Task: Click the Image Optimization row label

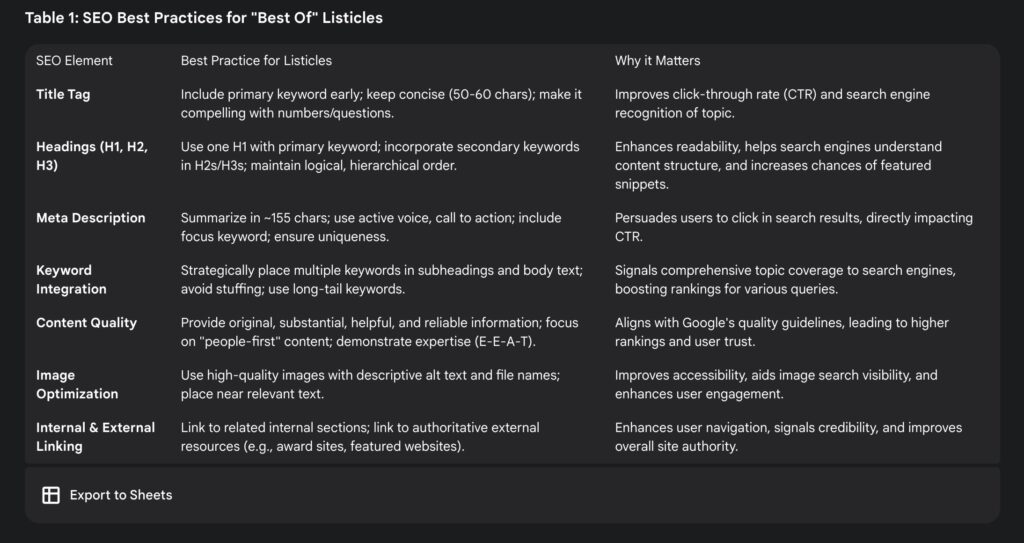Action: coord(77,384)
